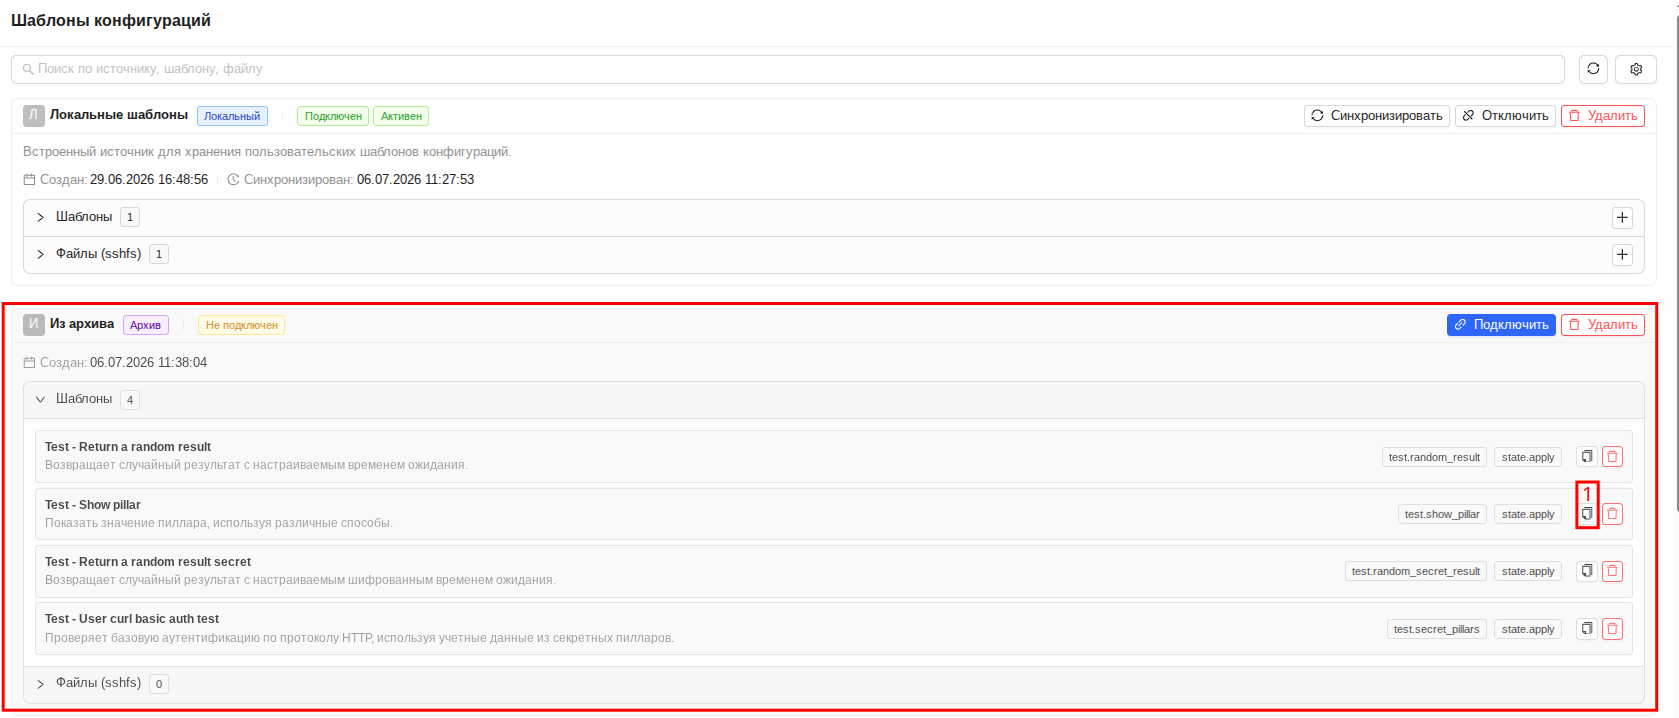Add a new template with plus icon

tap(1622, 217)
